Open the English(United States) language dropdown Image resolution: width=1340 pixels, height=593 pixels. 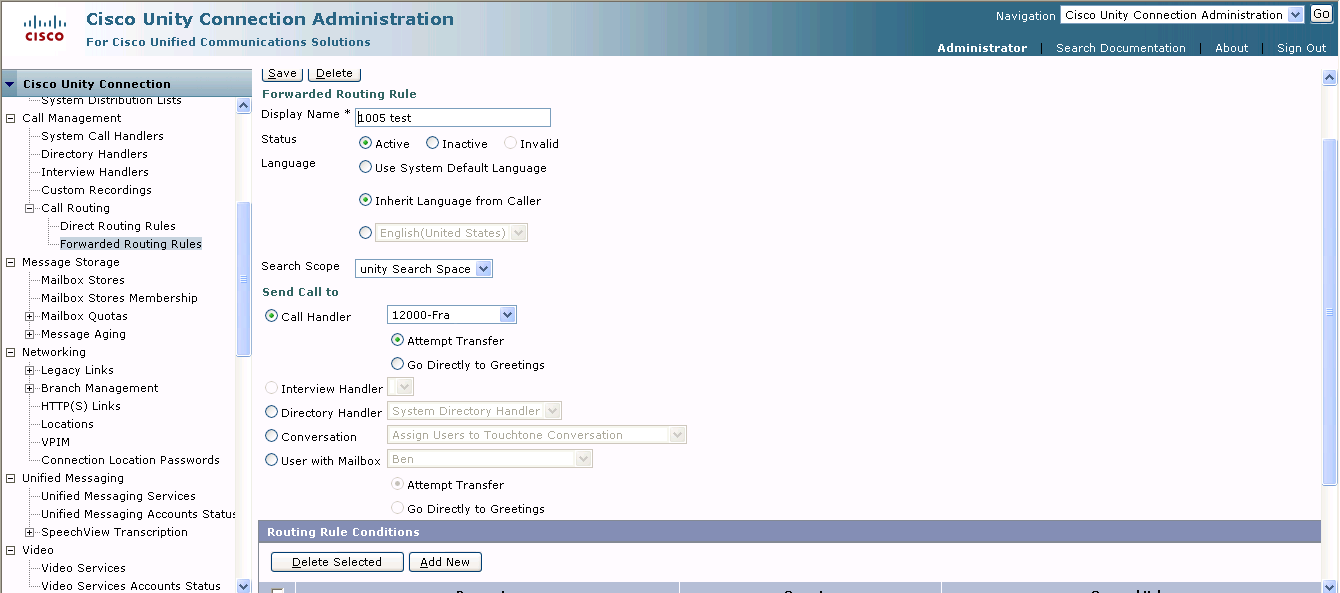click(x=451, y=233)
